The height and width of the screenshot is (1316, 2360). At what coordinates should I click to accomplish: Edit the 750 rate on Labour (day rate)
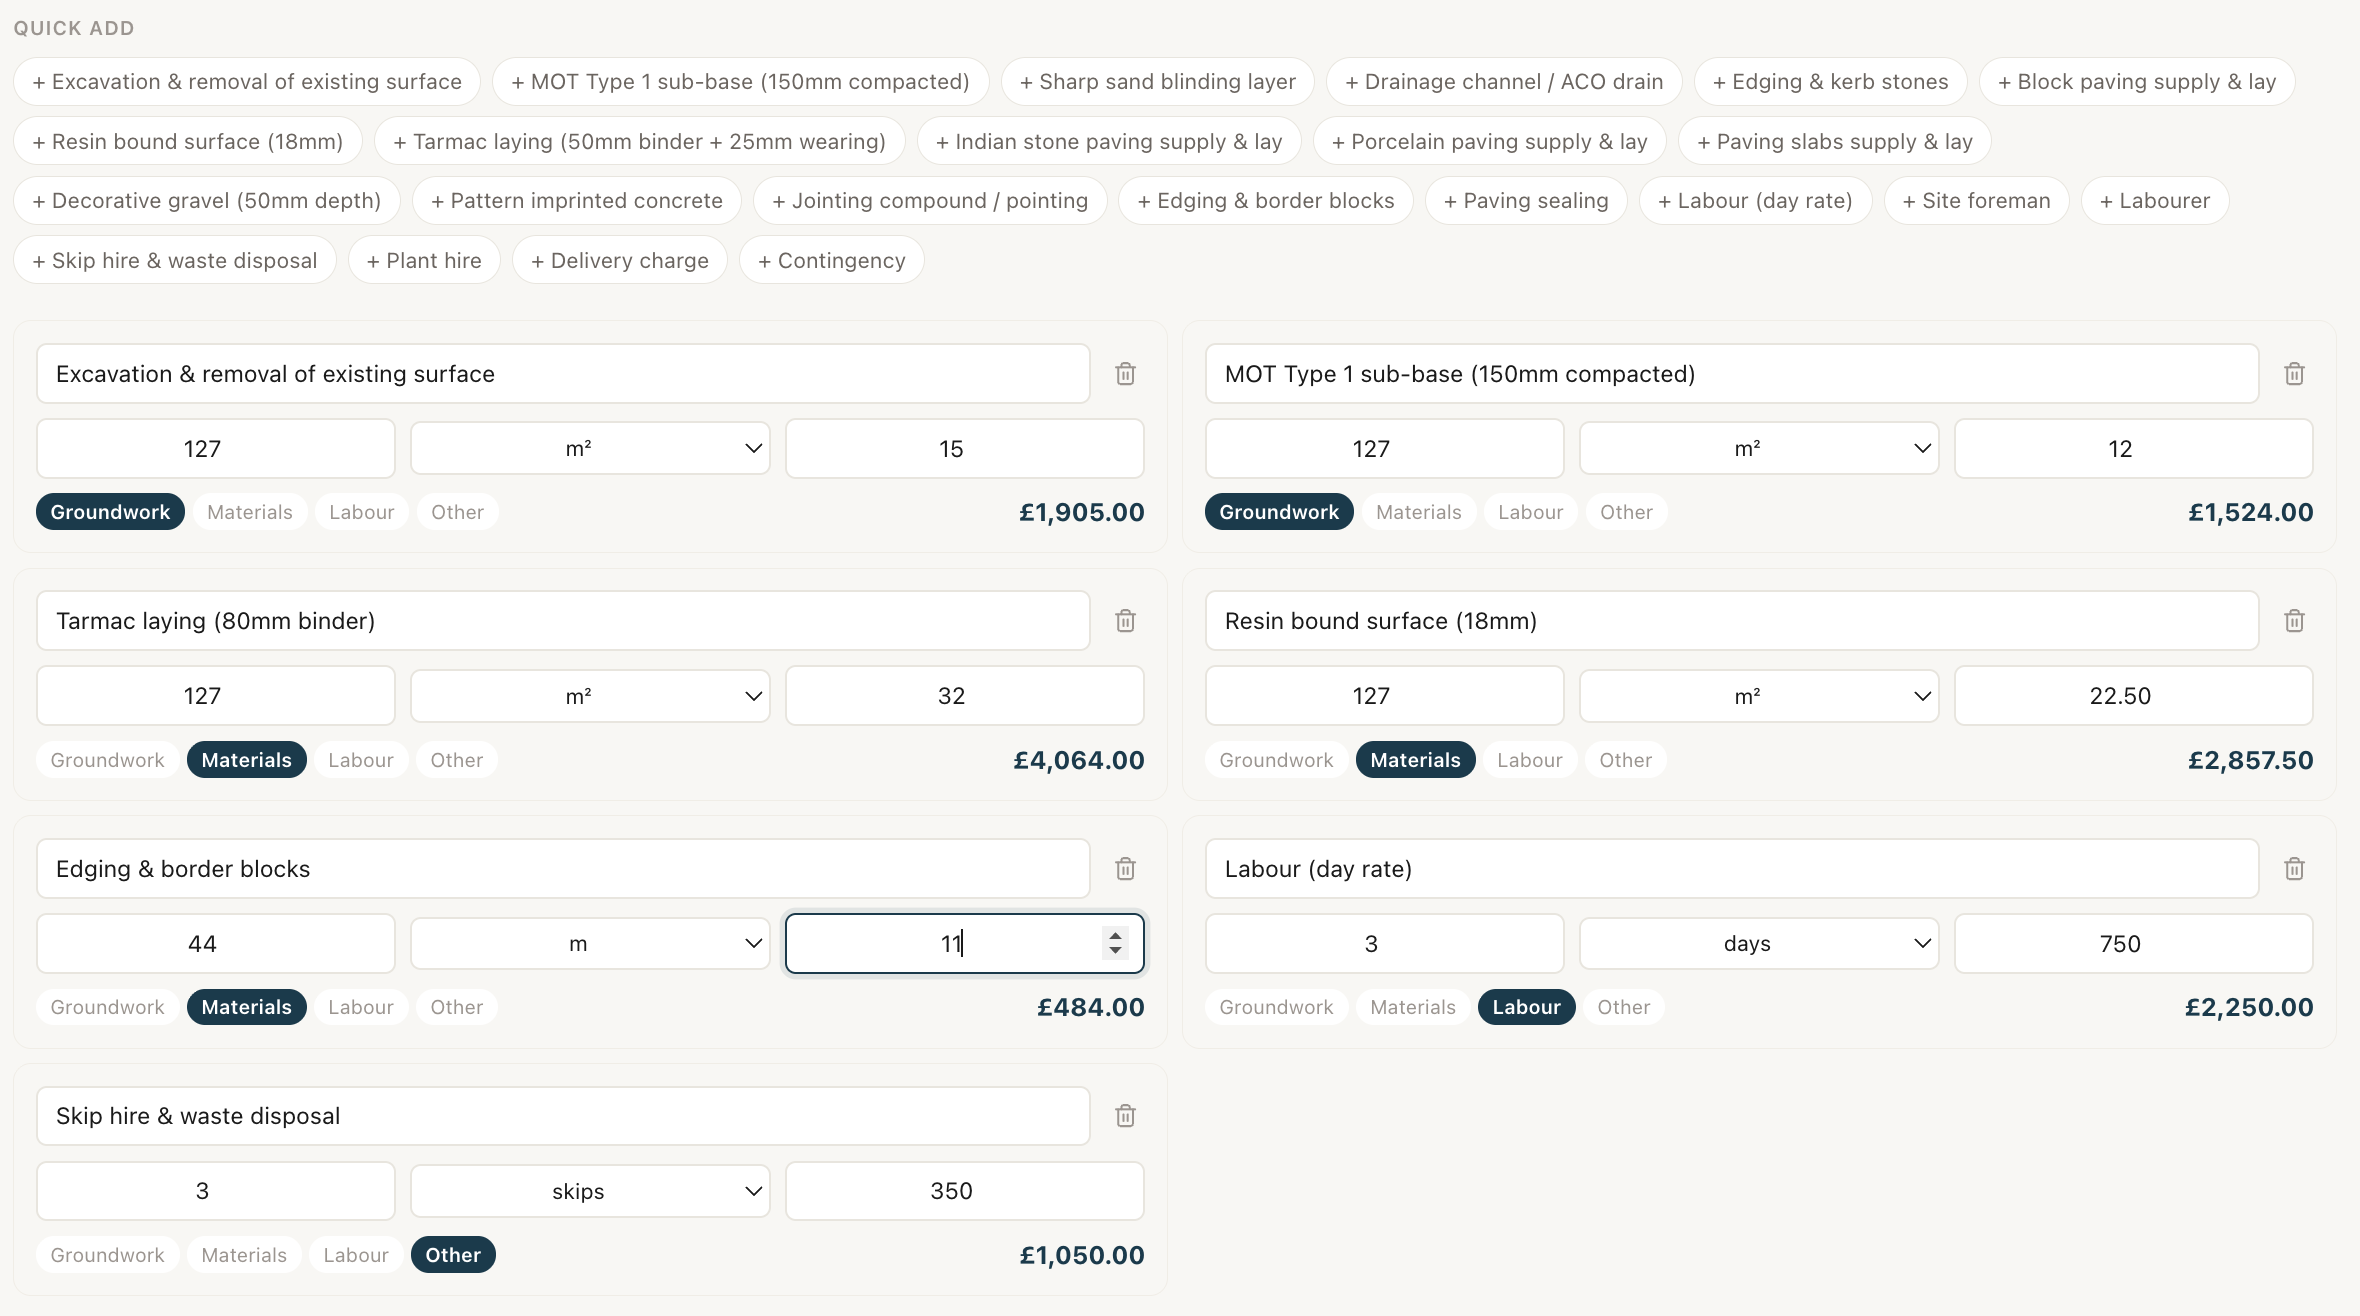[2133, 944]
